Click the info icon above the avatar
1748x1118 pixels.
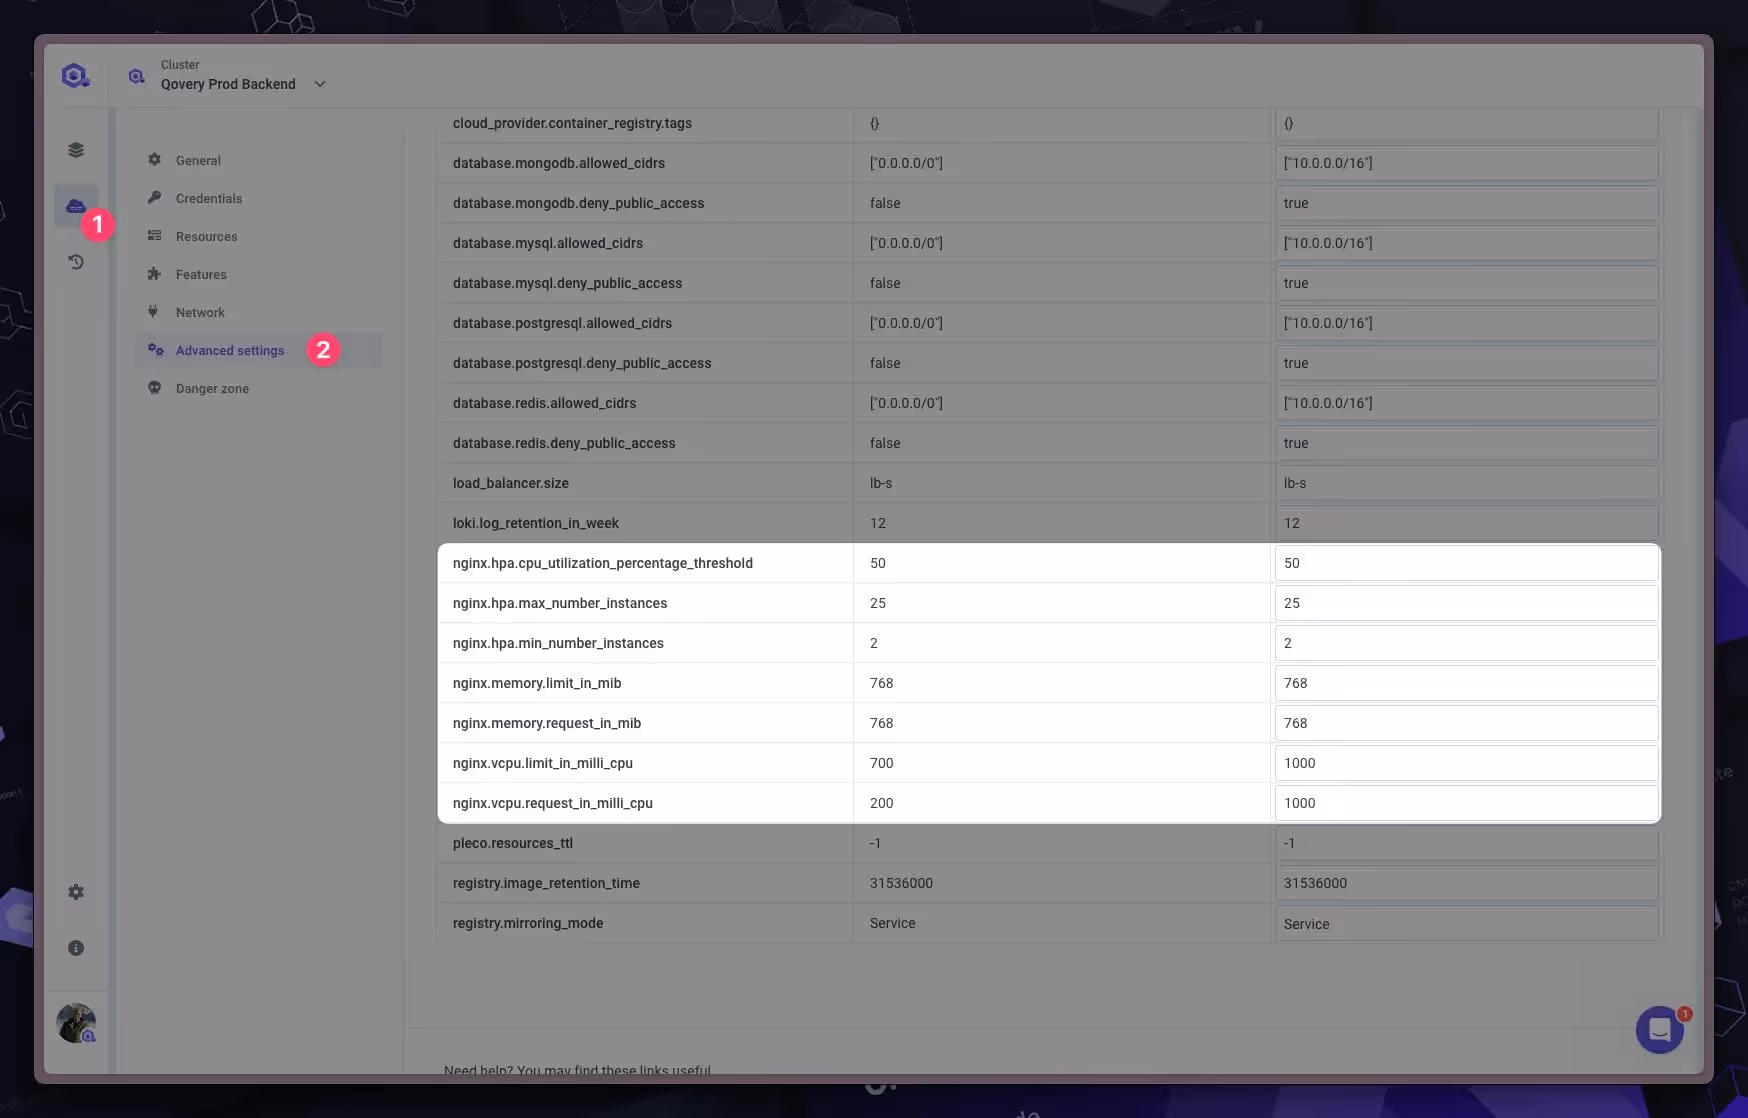[x=76, y=947]
